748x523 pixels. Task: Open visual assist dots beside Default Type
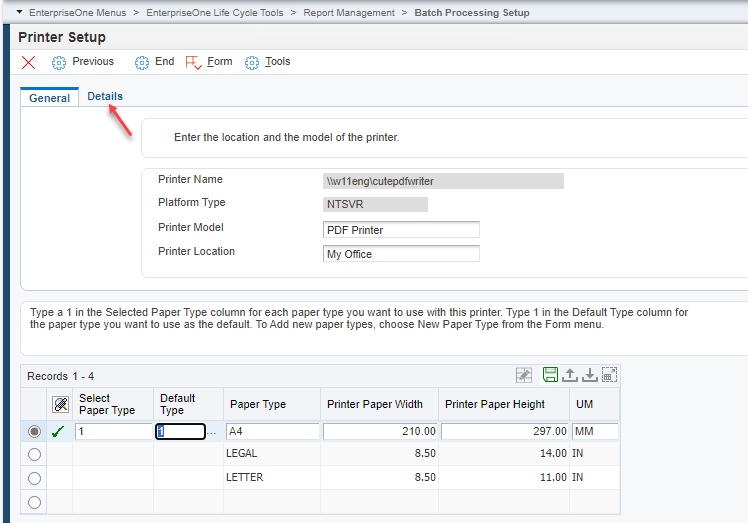(x=212, y=433)
